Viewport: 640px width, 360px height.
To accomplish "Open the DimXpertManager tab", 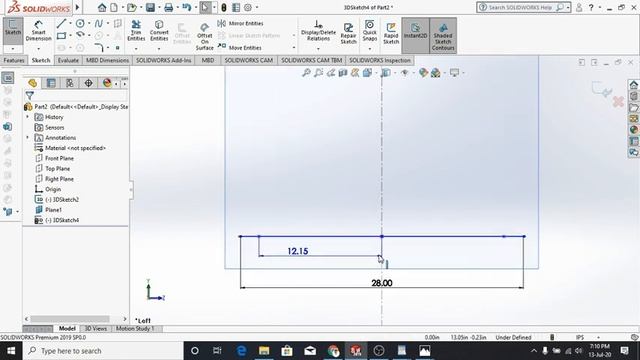I will click(x=89, y=83).
